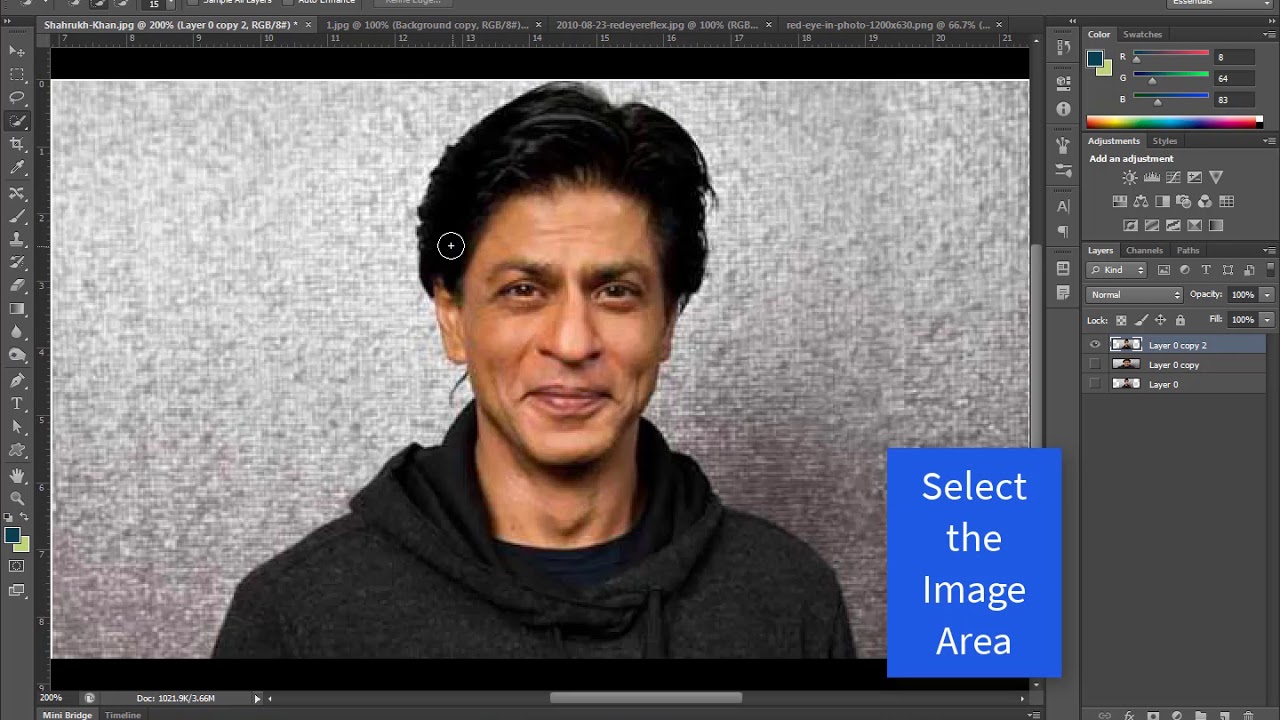Select the Path Selection tool
The height and width of the screenshot is (720, 1280).
coord(17,427)
